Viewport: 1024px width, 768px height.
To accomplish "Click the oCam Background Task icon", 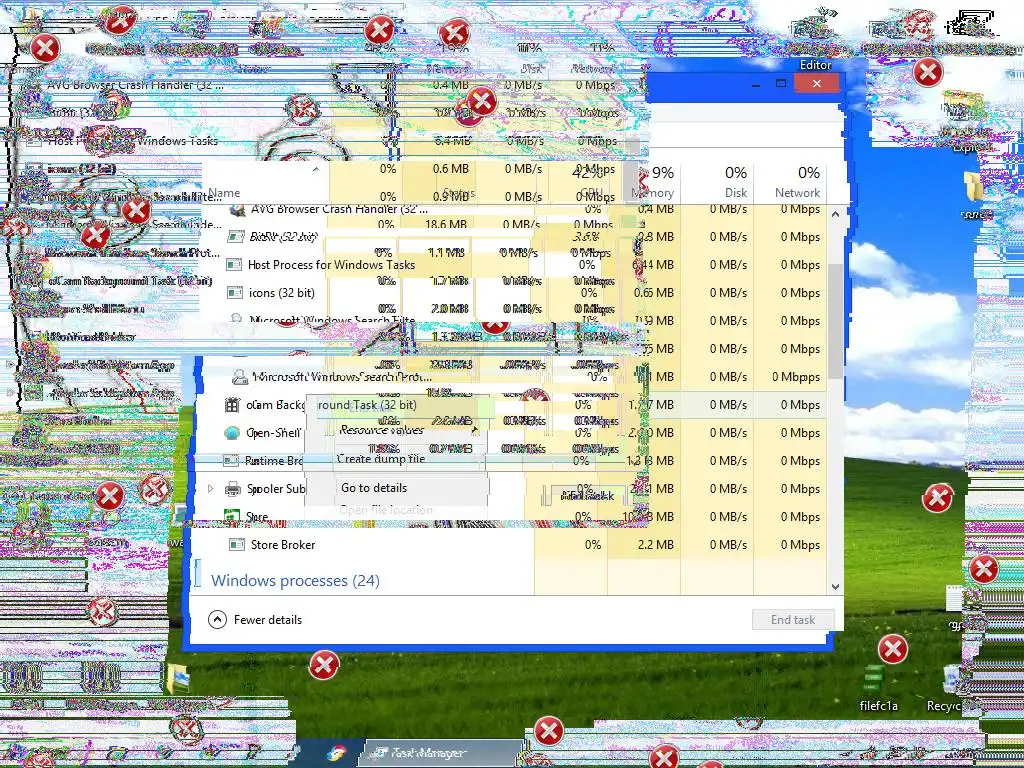I will click(232, 405).
